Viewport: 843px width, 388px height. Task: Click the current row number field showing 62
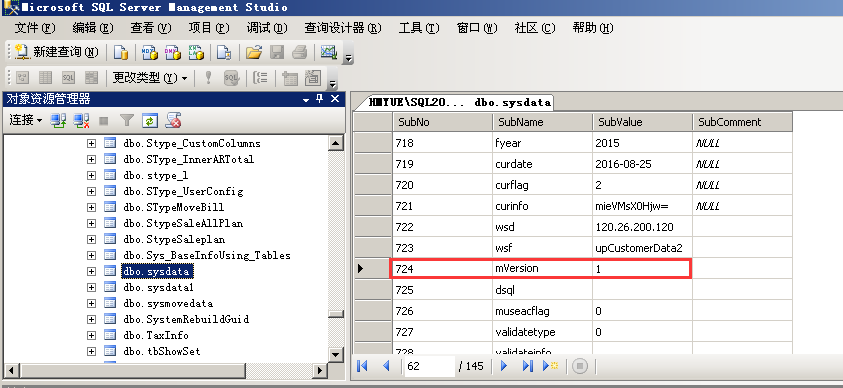[429, 366]
